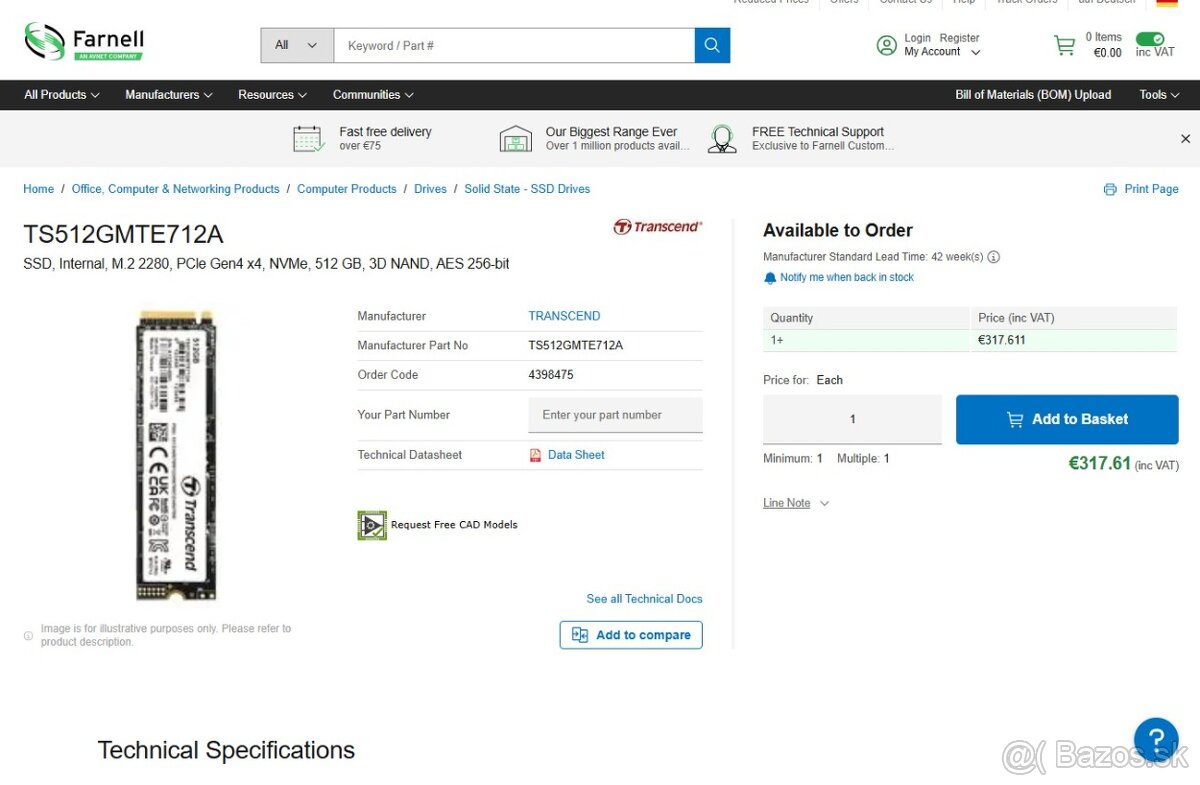The height and width of the screenshot is (785, 1200).
Task: Select the German flag language icon
Action: click(x=1167, y=3)
